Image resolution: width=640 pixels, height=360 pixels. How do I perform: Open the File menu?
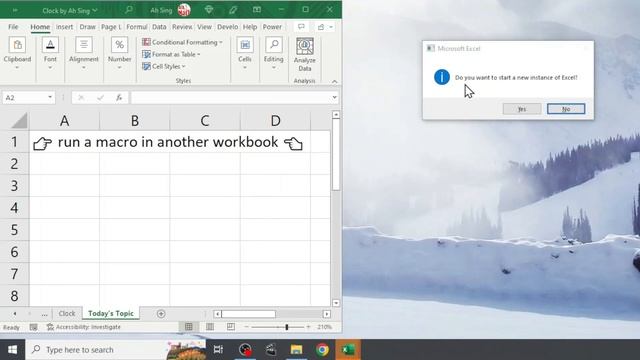tap(13, 27)
